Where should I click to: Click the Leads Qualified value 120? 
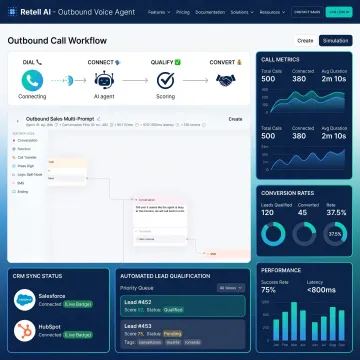click(x=267, y=212)
